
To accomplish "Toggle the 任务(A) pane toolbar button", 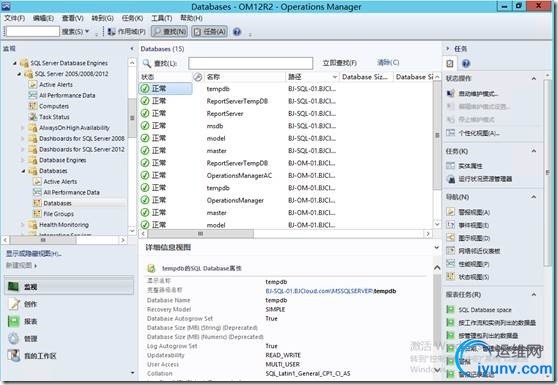I will click(209, 32).
